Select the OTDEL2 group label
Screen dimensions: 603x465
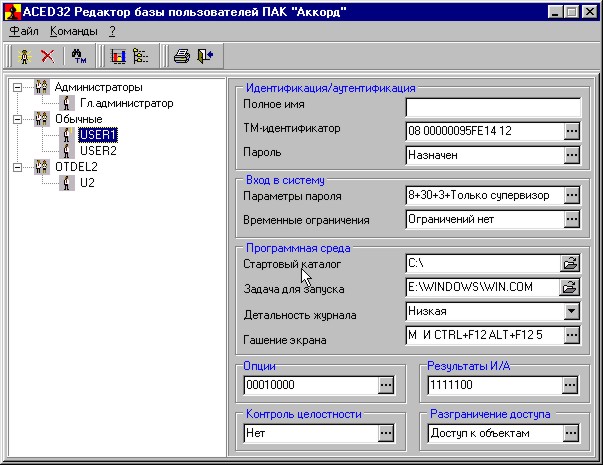[76, 167]
